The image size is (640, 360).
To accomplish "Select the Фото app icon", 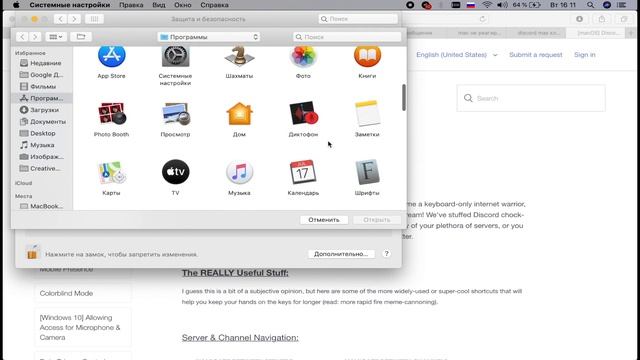I will pos(303,56).
